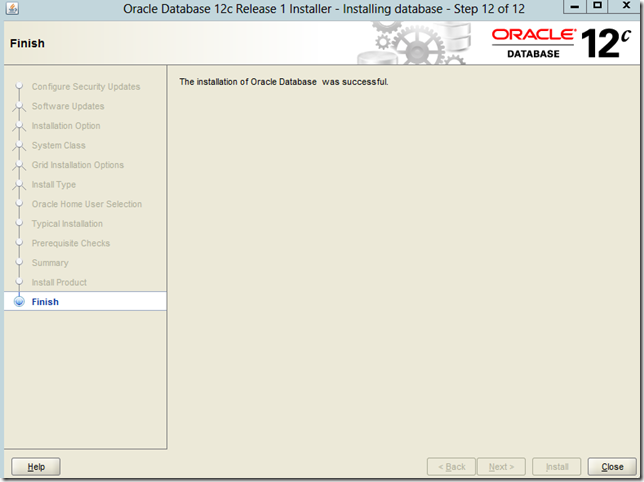644x482 pixels.
Task: Click the blue Finish step marker icon
Action: (x=19, y=301)
